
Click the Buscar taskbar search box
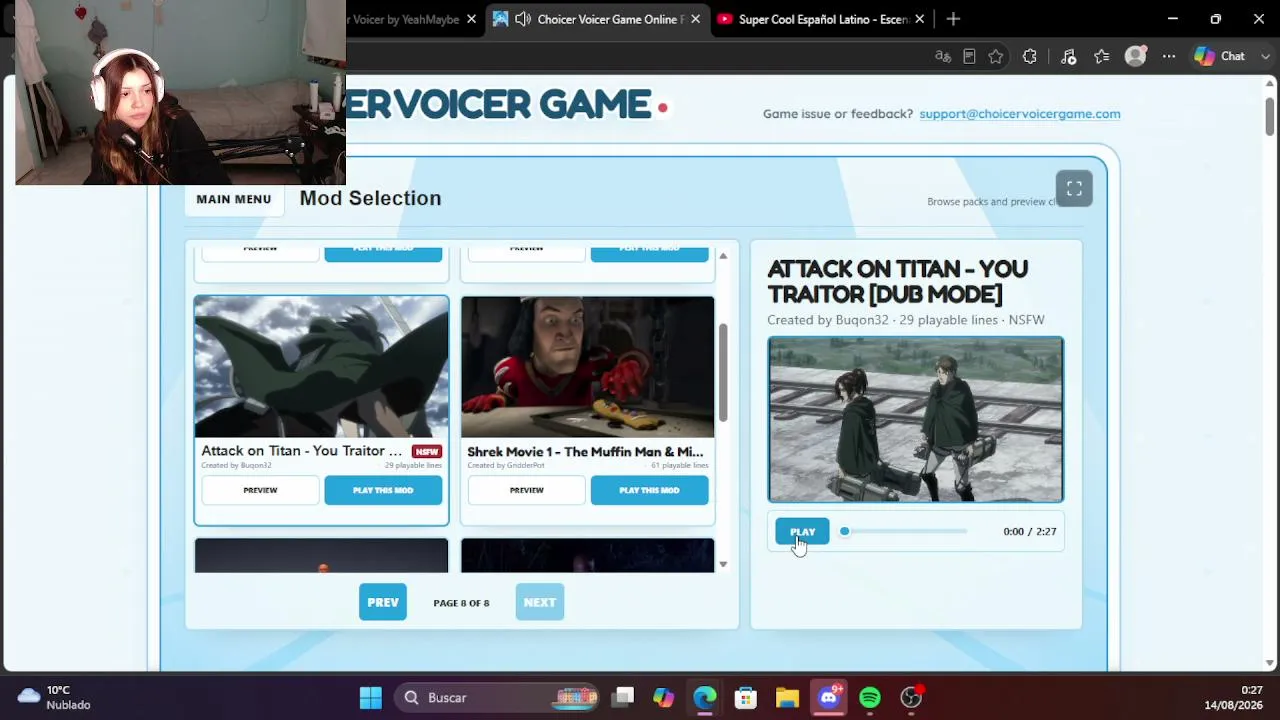click(496, 697)
